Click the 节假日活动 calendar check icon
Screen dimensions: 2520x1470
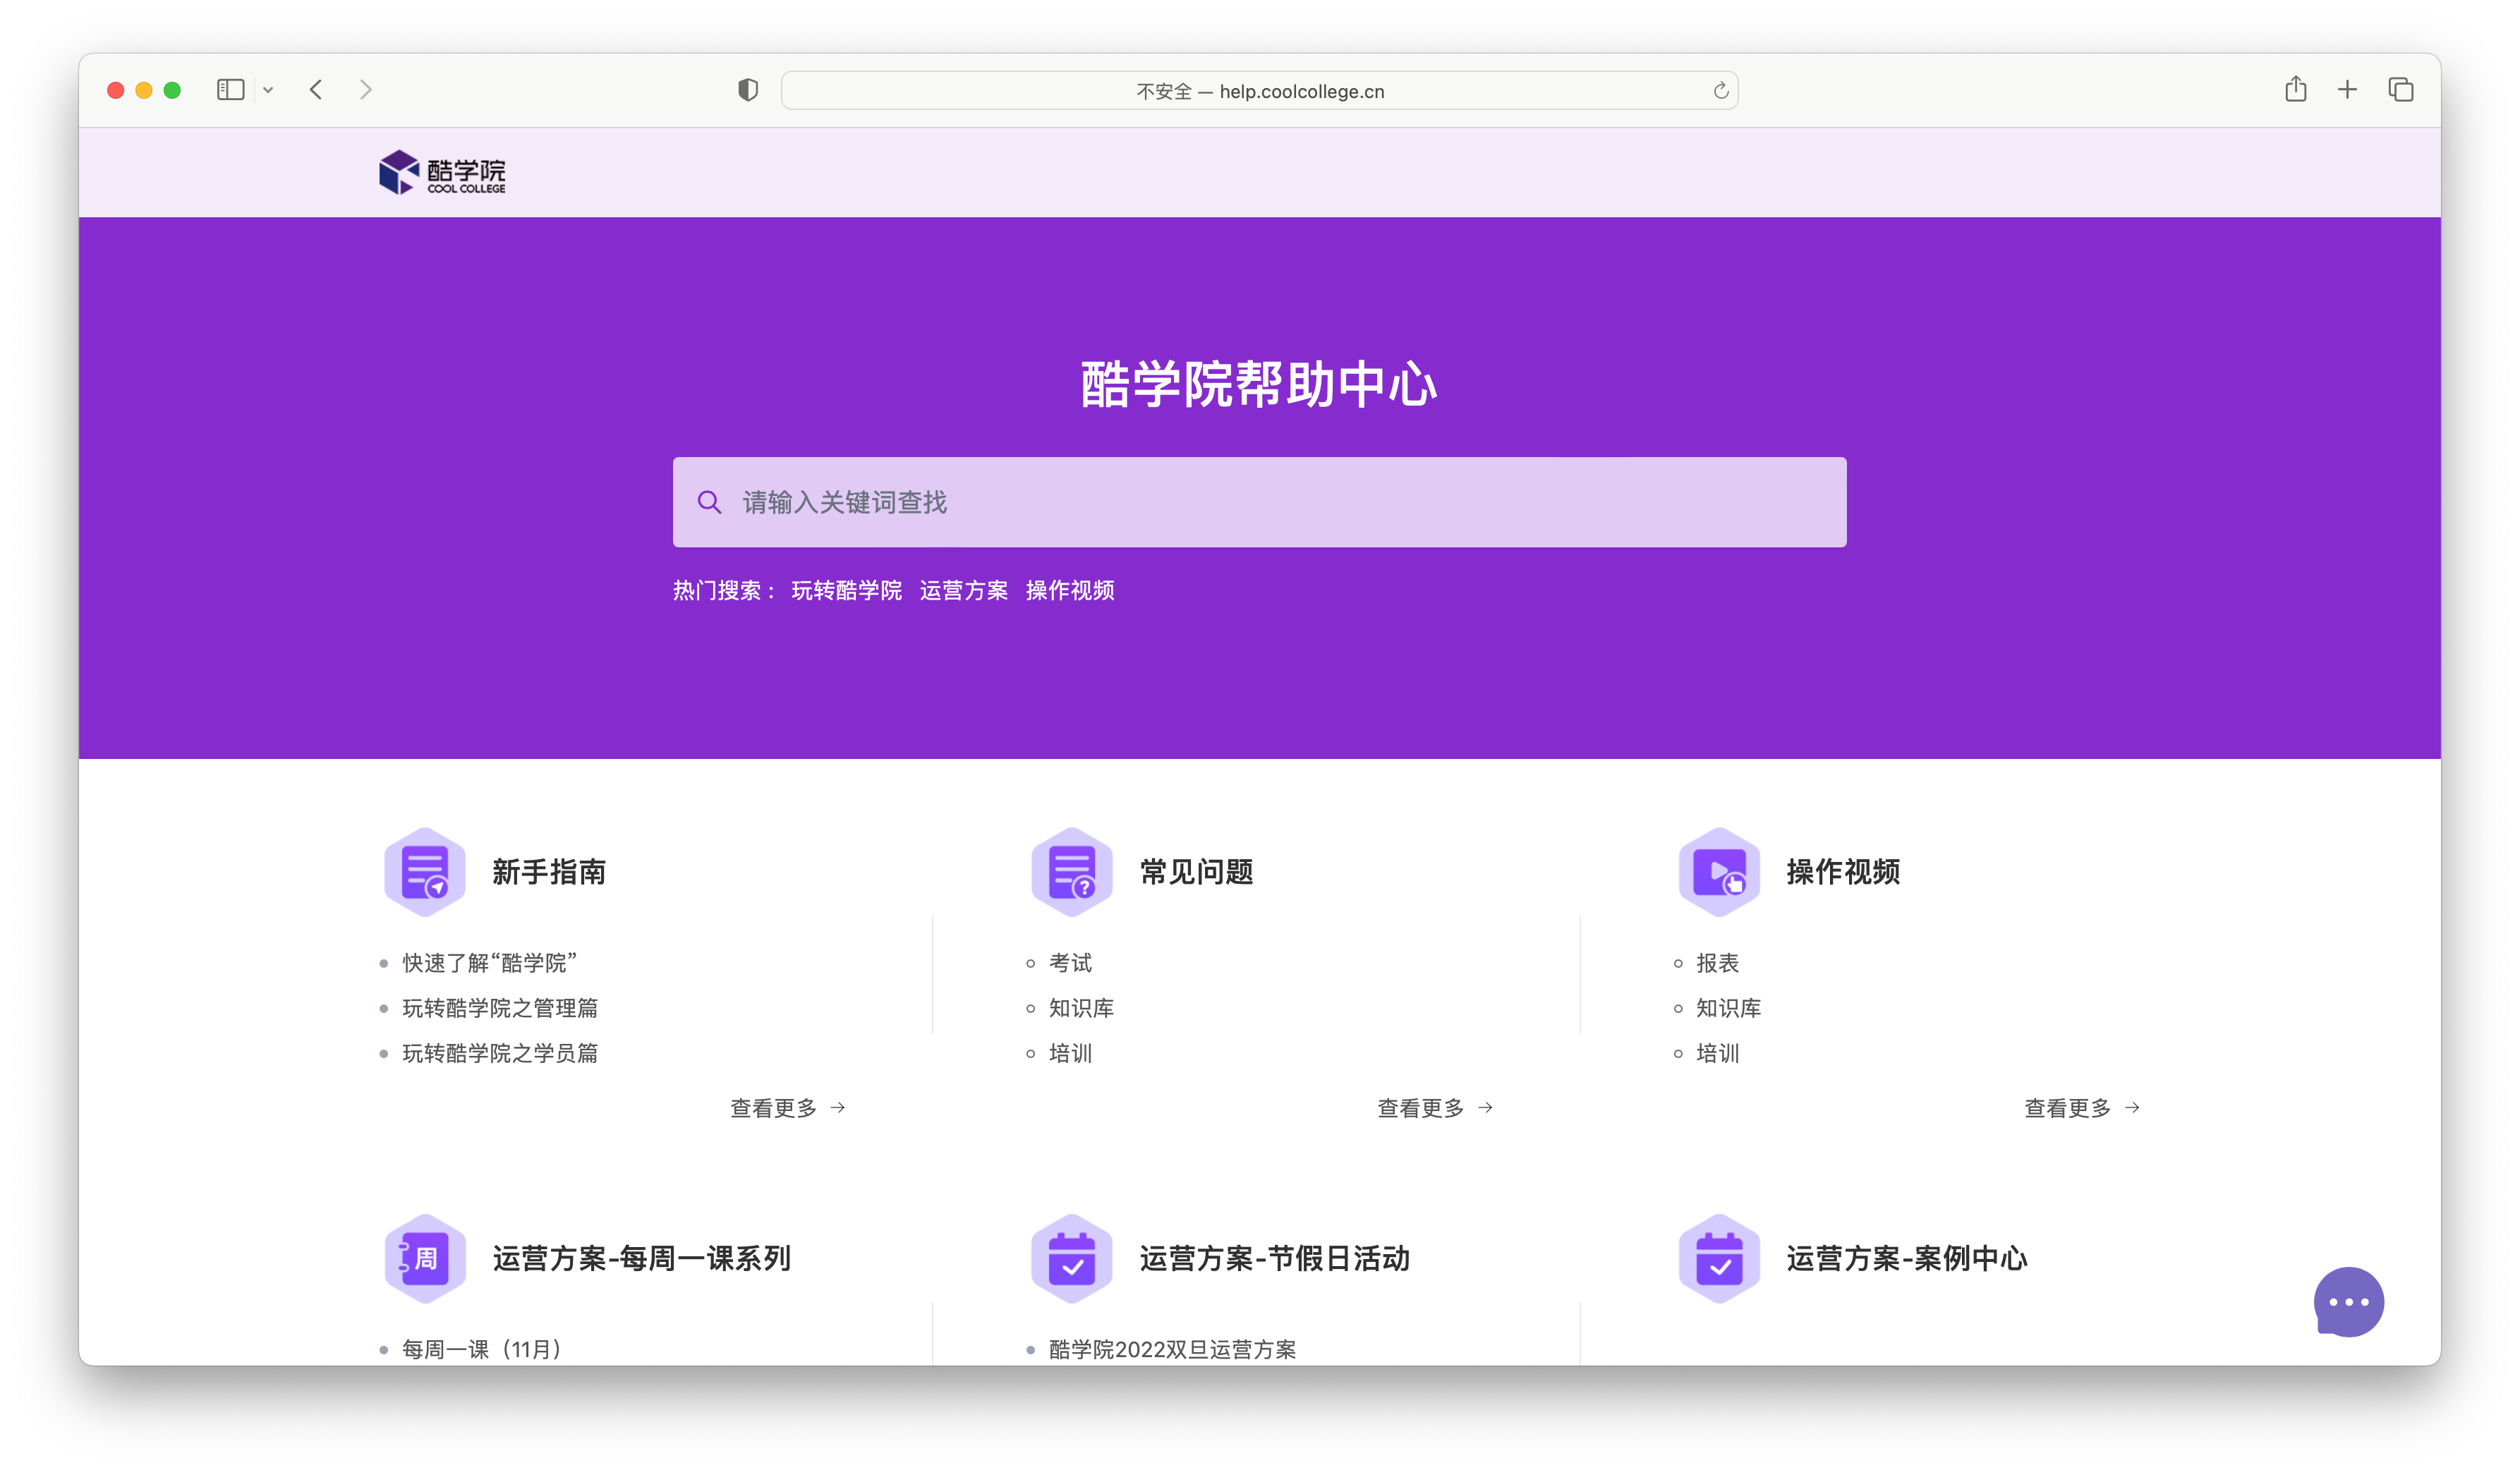(1072, 1258)
